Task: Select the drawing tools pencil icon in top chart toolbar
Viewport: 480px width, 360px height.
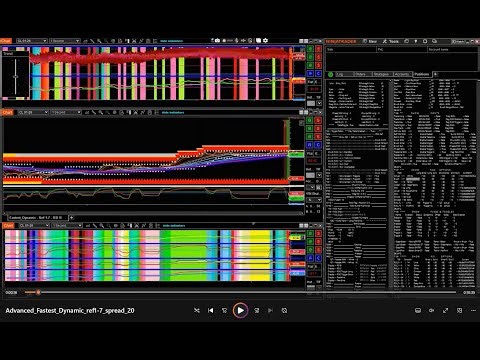Action: pos(92,41)
